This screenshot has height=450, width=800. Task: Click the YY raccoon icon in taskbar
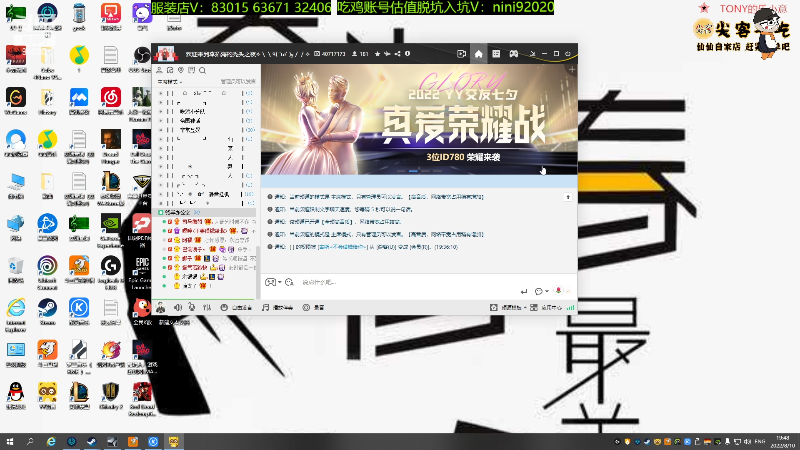tap(173, 441)
